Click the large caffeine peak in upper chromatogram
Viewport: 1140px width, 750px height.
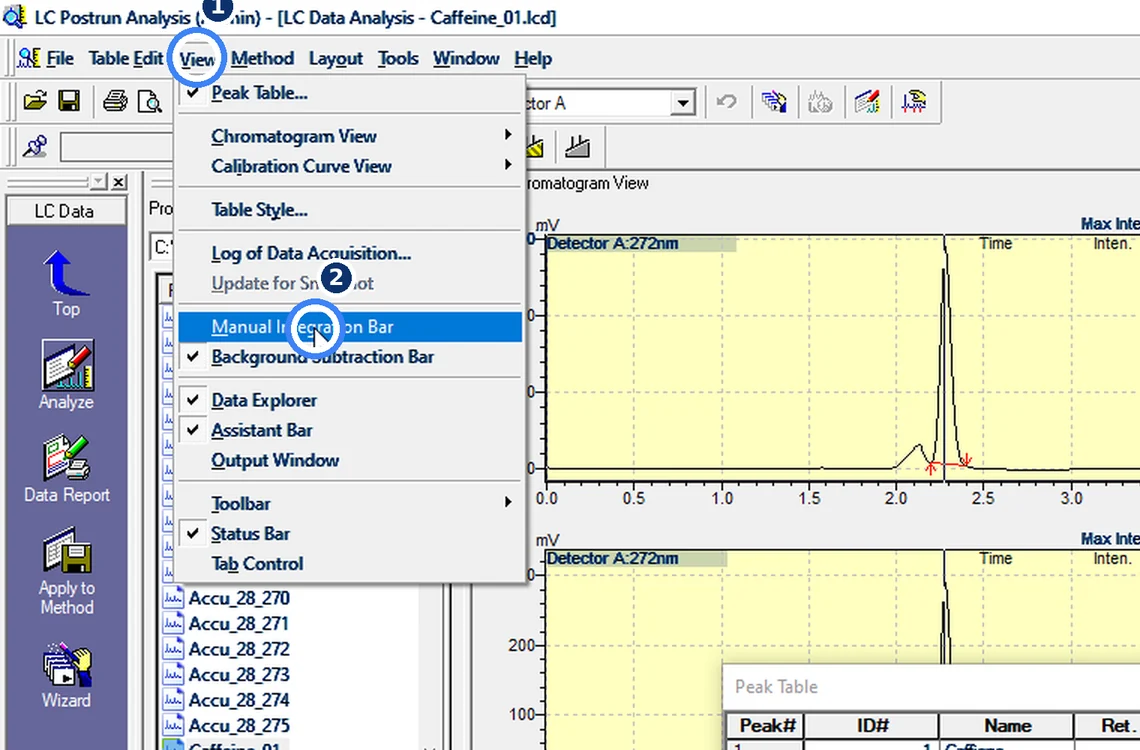pos(946,356)
